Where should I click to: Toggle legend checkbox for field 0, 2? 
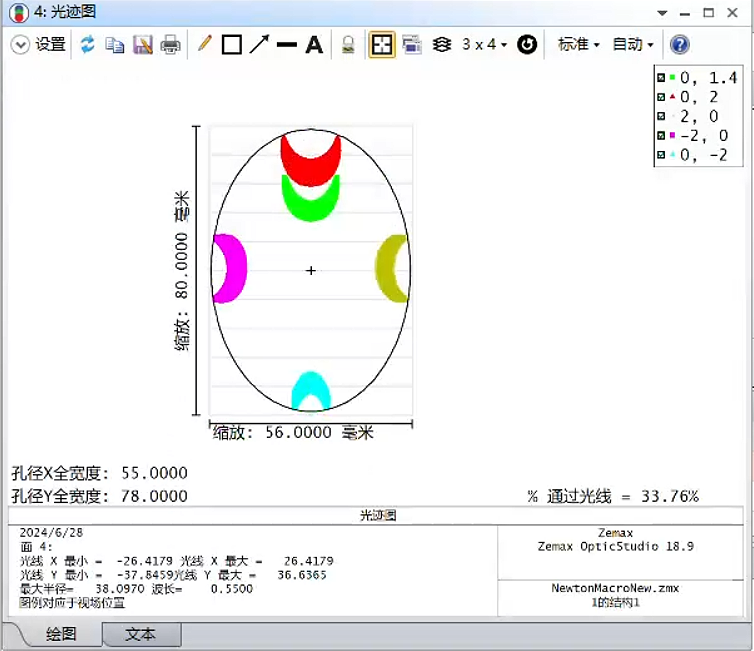point(661,97)
